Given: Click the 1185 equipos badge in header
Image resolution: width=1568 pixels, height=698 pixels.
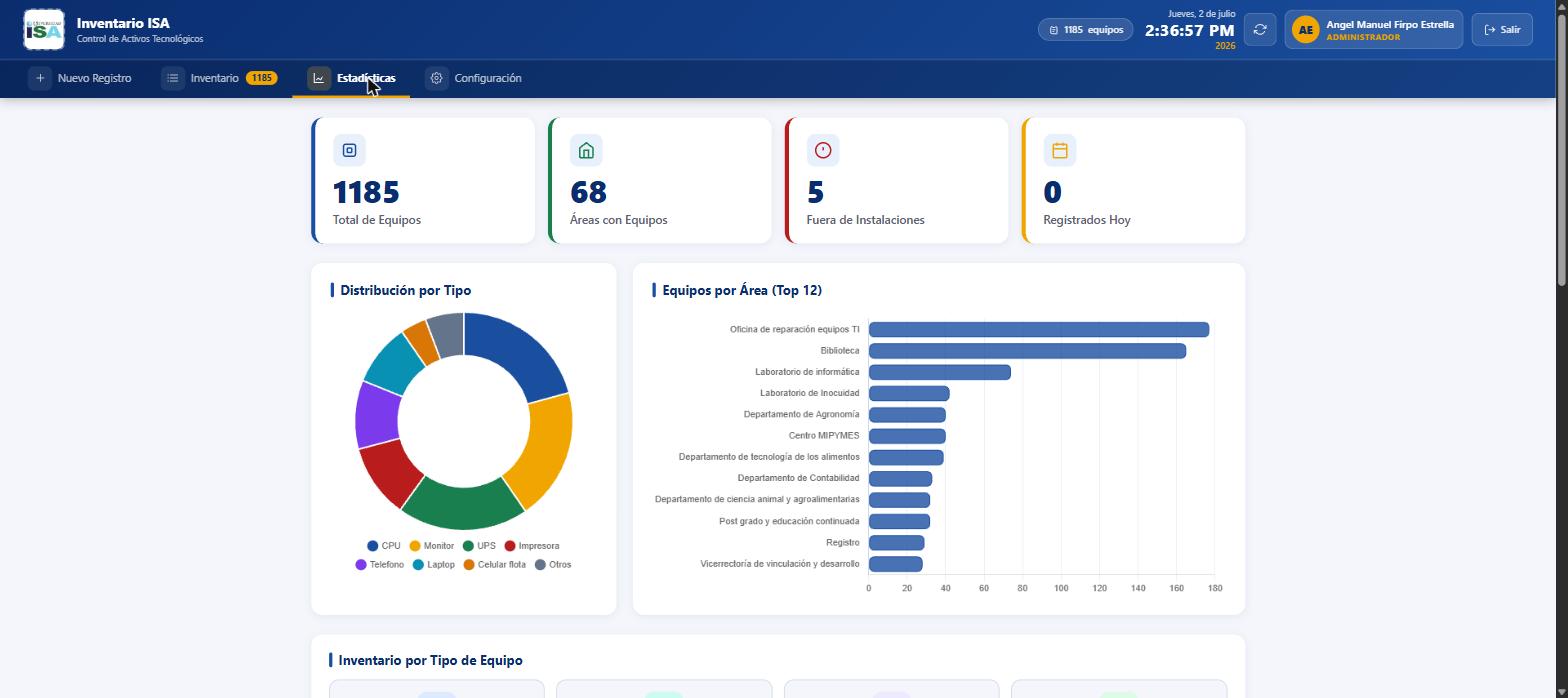Looking at the screenshot, I should pyautogui.click(x=1086, y=30).
